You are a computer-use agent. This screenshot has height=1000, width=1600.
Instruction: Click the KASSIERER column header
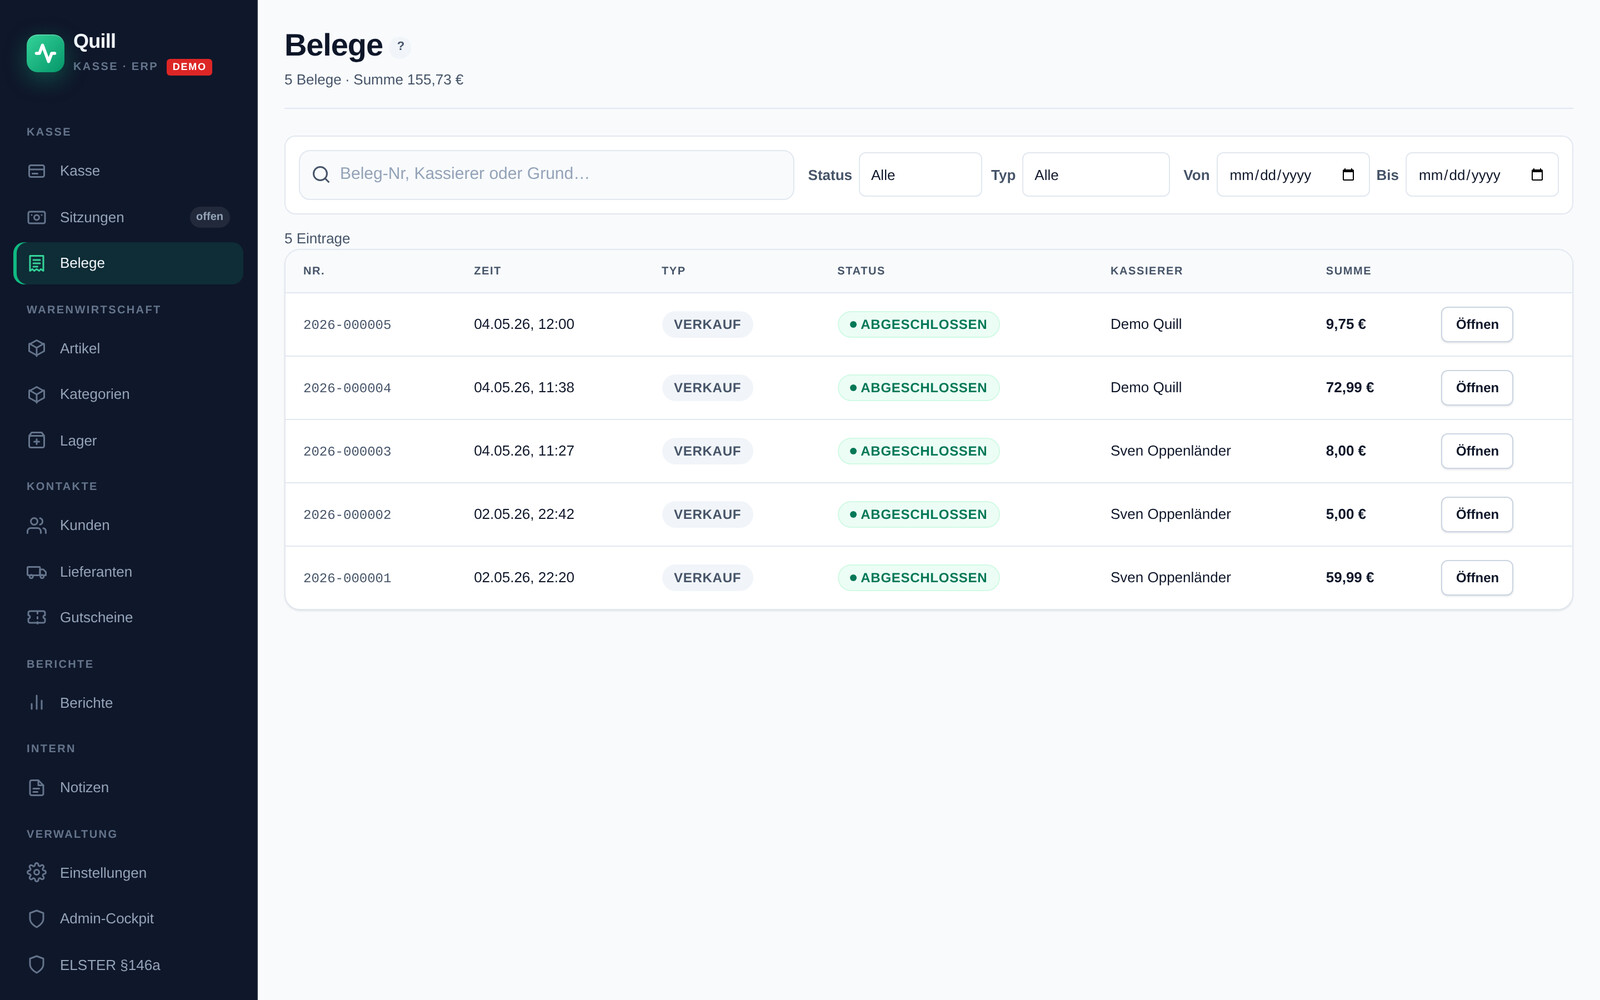(x=1146, y=271)
